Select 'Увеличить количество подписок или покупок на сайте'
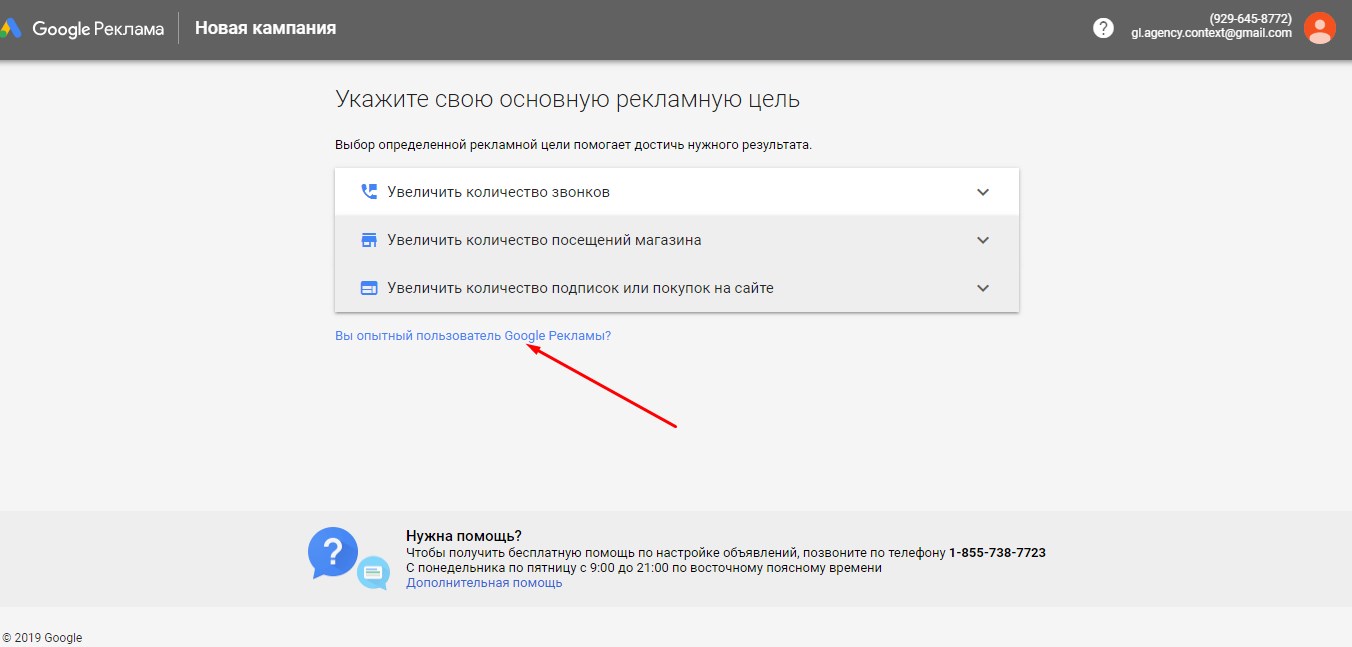Viewport: 1352px width, 647px height. coord(677,288)
